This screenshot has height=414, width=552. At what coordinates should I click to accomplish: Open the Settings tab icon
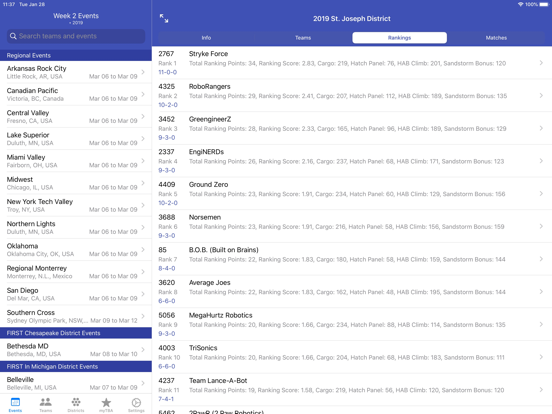point(136,402)
